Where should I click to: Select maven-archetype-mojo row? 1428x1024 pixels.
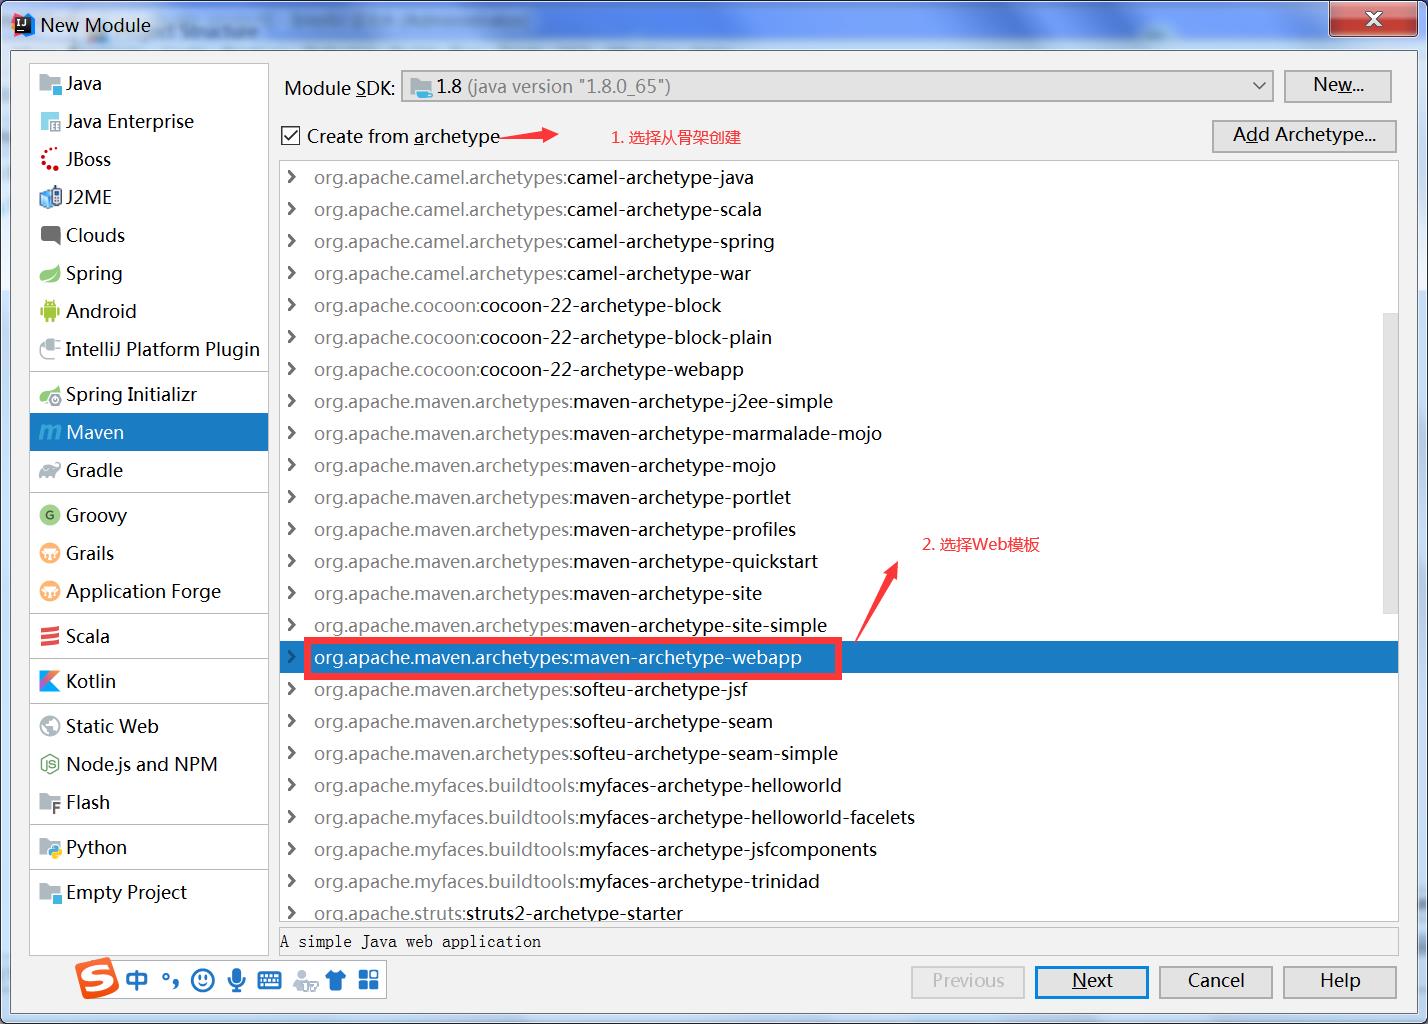click(838, 465)
